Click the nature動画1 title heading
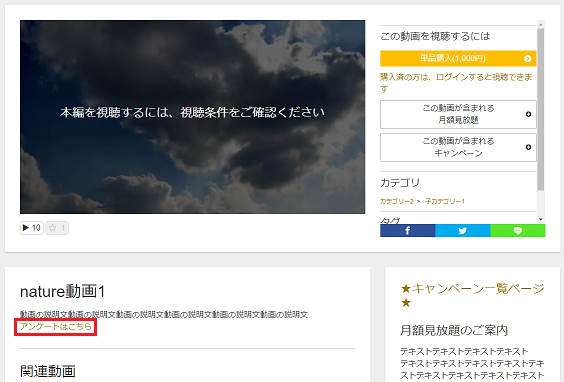This screenshot has height=382, width=564. coord(62,291)
